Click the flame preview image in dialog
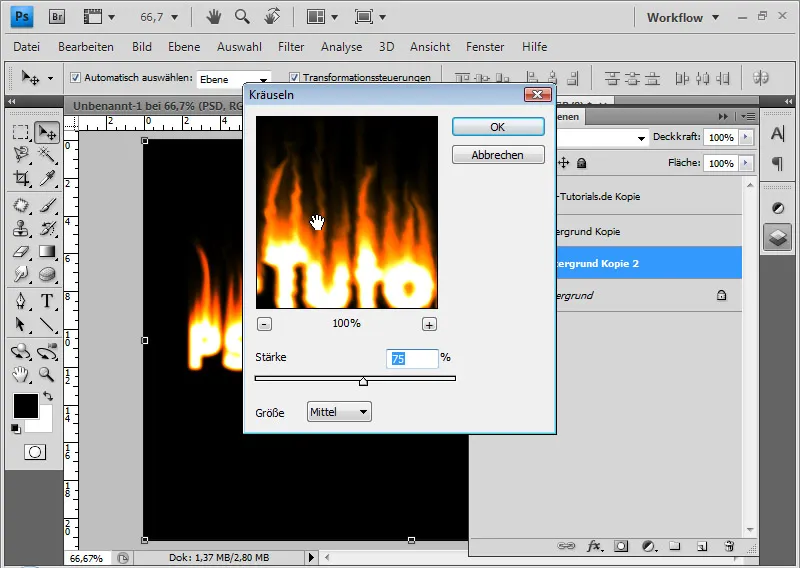This screenshot has height=568, width=800. point(347,212)
